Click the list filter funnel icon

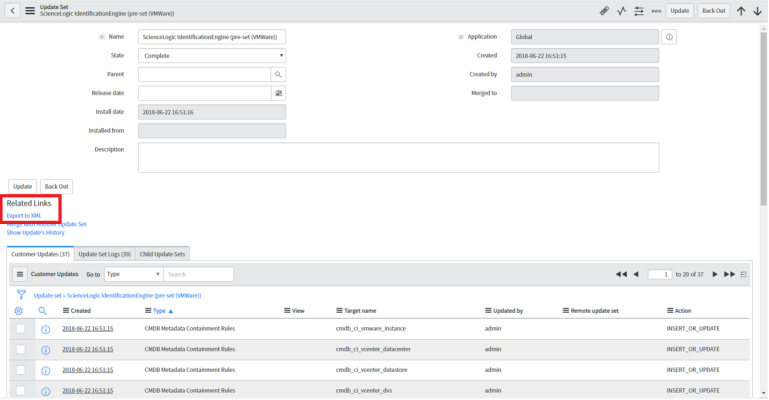pos(21,295)
